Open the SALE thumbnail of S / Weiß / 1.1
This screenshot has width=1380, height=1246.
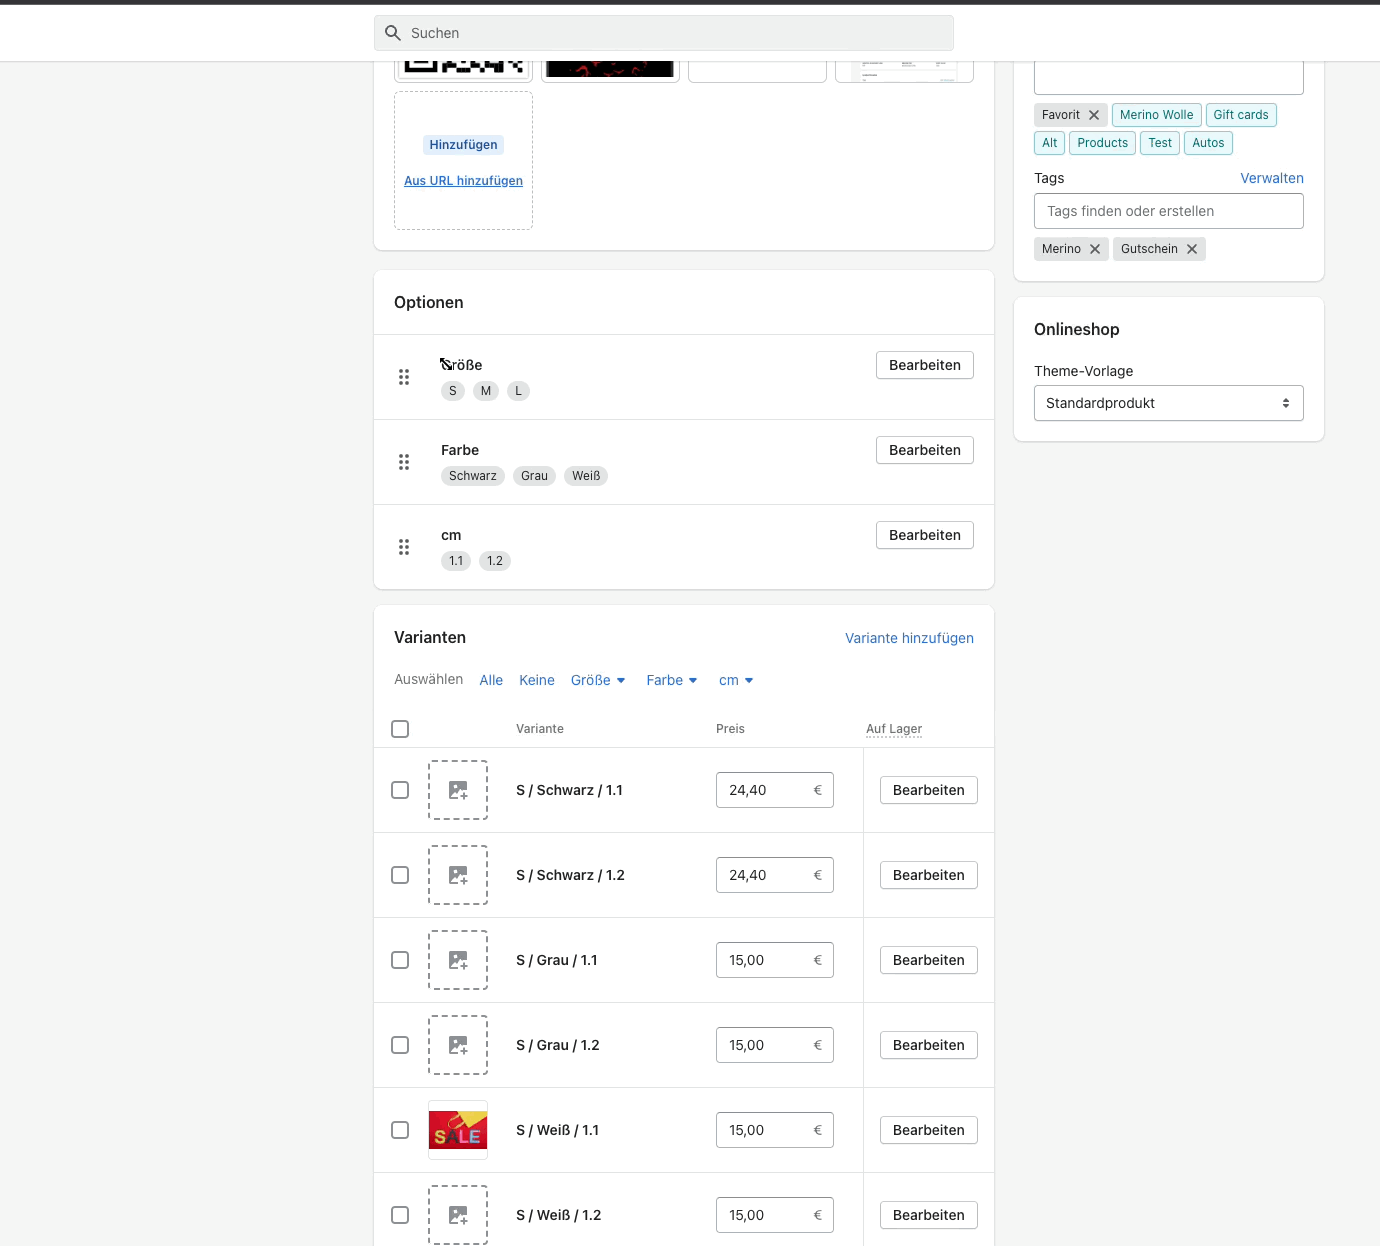click(x=458, y=1130)
